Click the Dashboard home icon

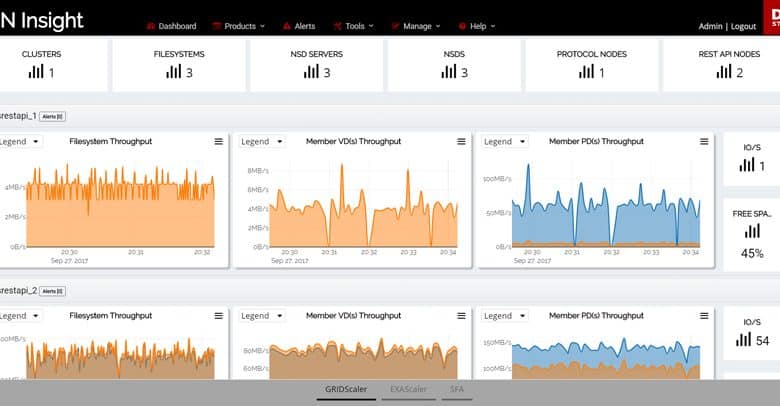[151, 26]
